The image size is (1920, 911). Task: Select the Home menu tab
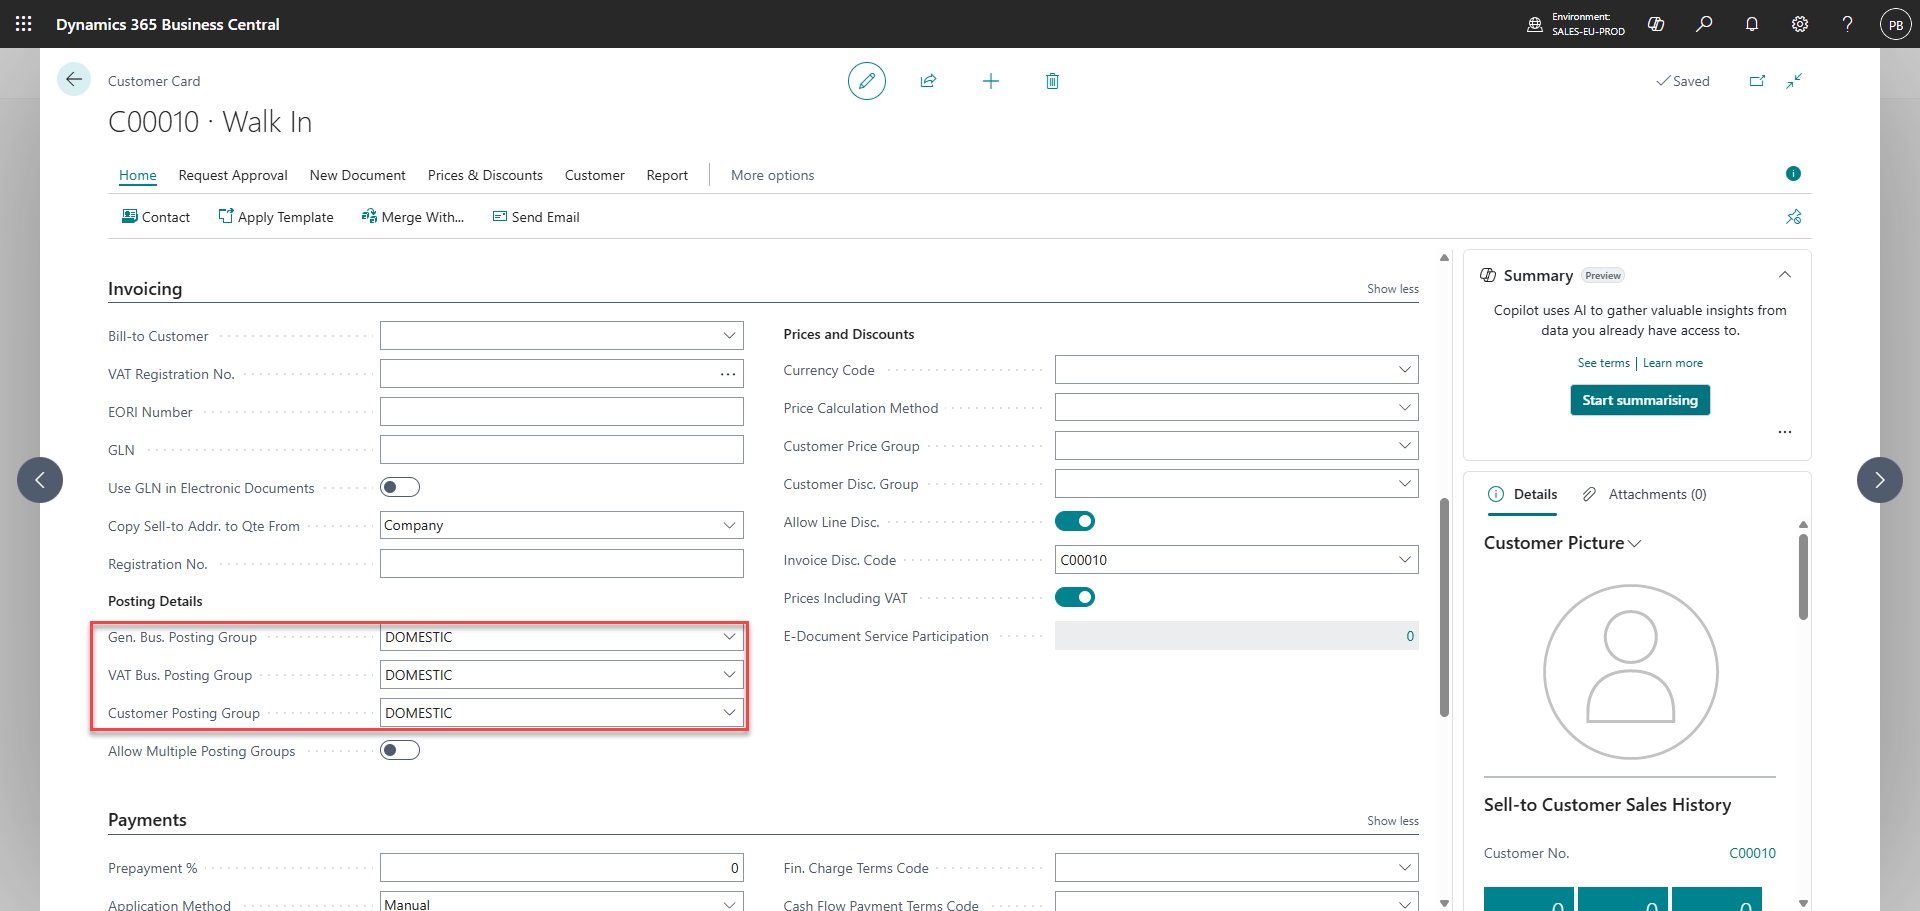coord(138,175)
